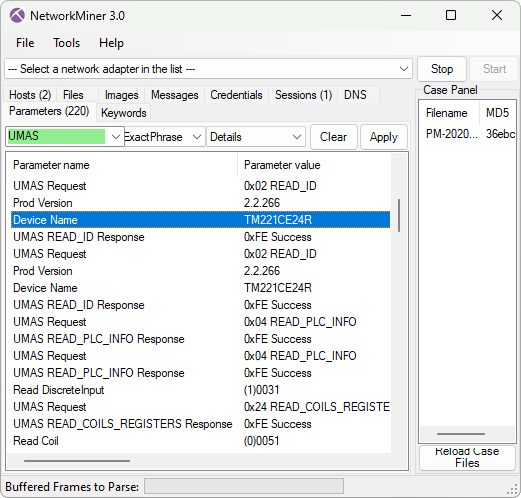Switch to the Credentials tab

(236, 95)
